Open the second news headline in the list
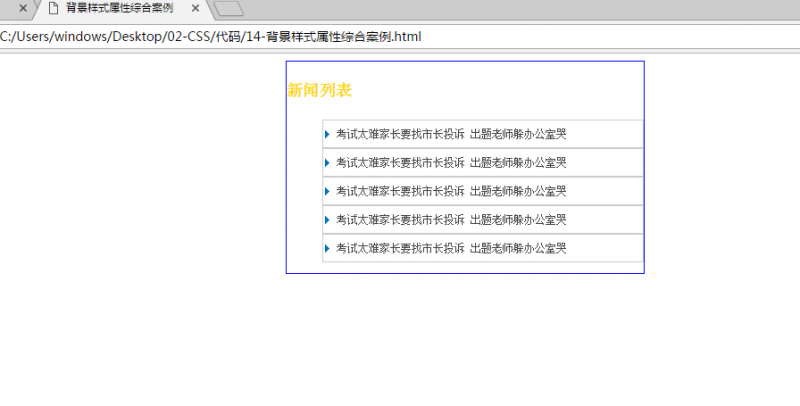Image resolution: width=800 pixels, height=406 pixels. (x=451, y=162)
